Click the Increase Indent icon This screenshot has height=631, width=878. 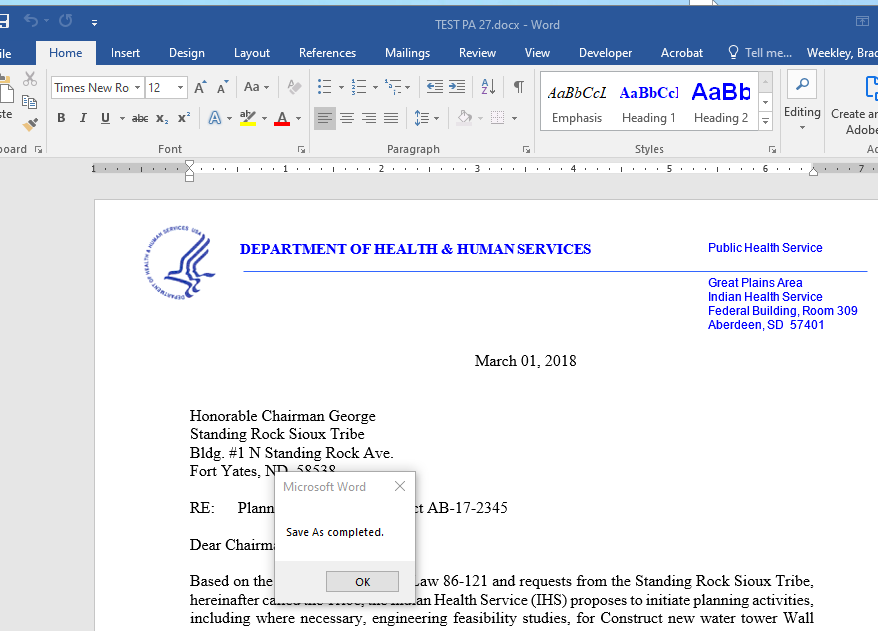(457, 87)
